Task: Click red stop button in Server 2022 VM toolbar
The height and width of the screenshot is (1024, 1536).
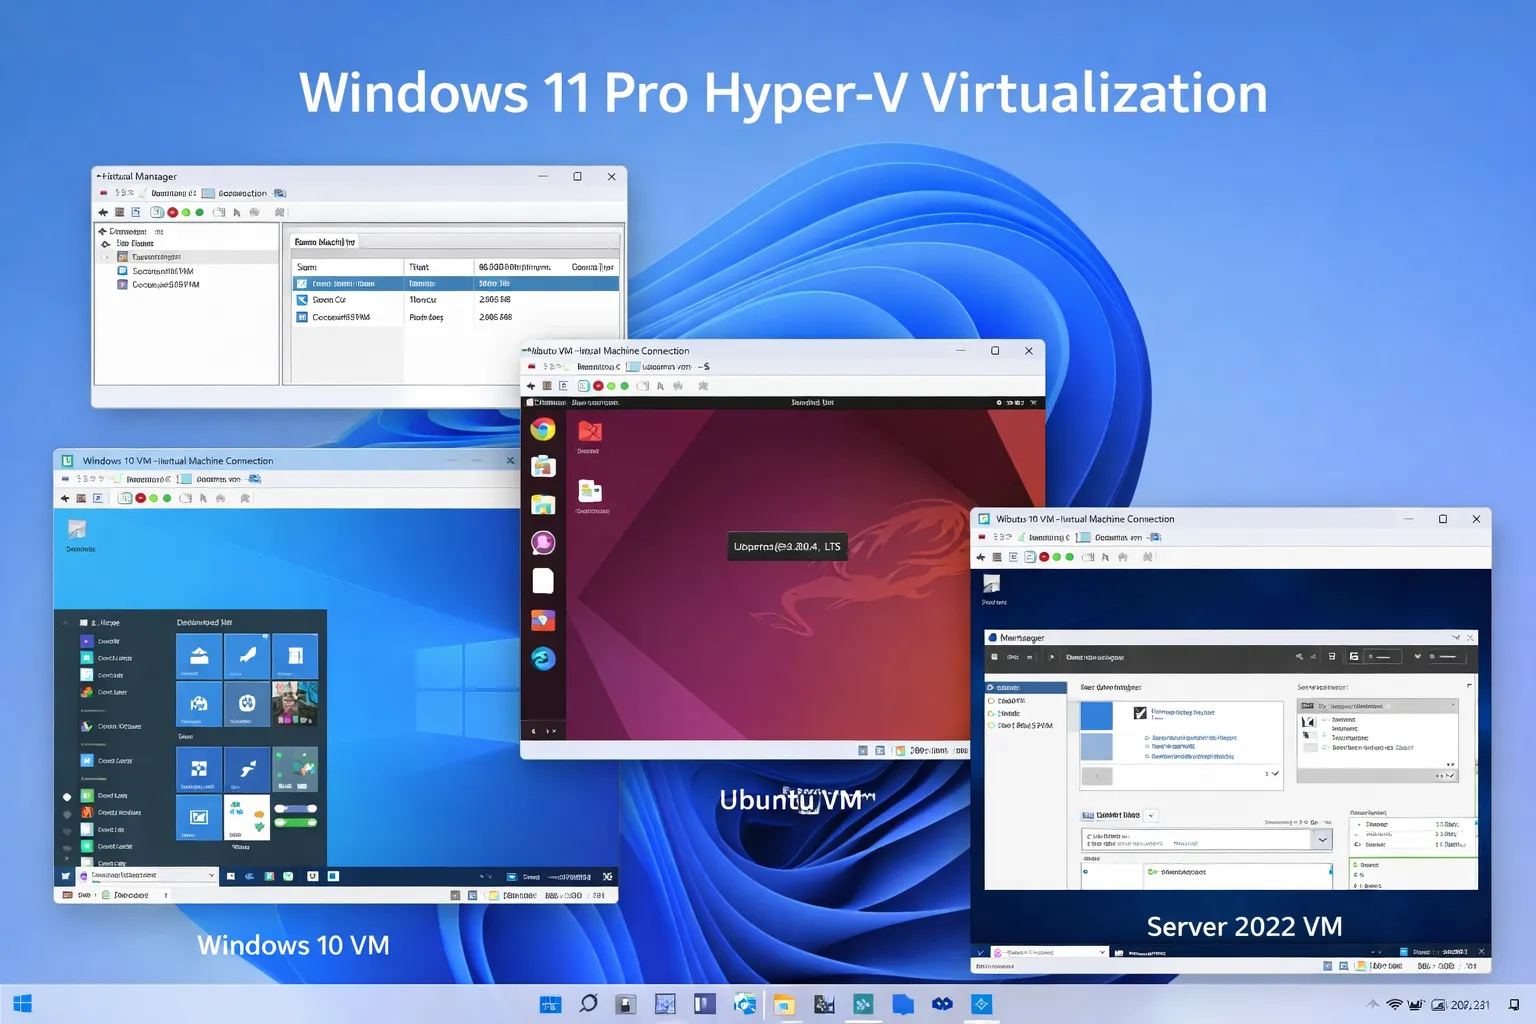Action: click(x=1044, y=557)
